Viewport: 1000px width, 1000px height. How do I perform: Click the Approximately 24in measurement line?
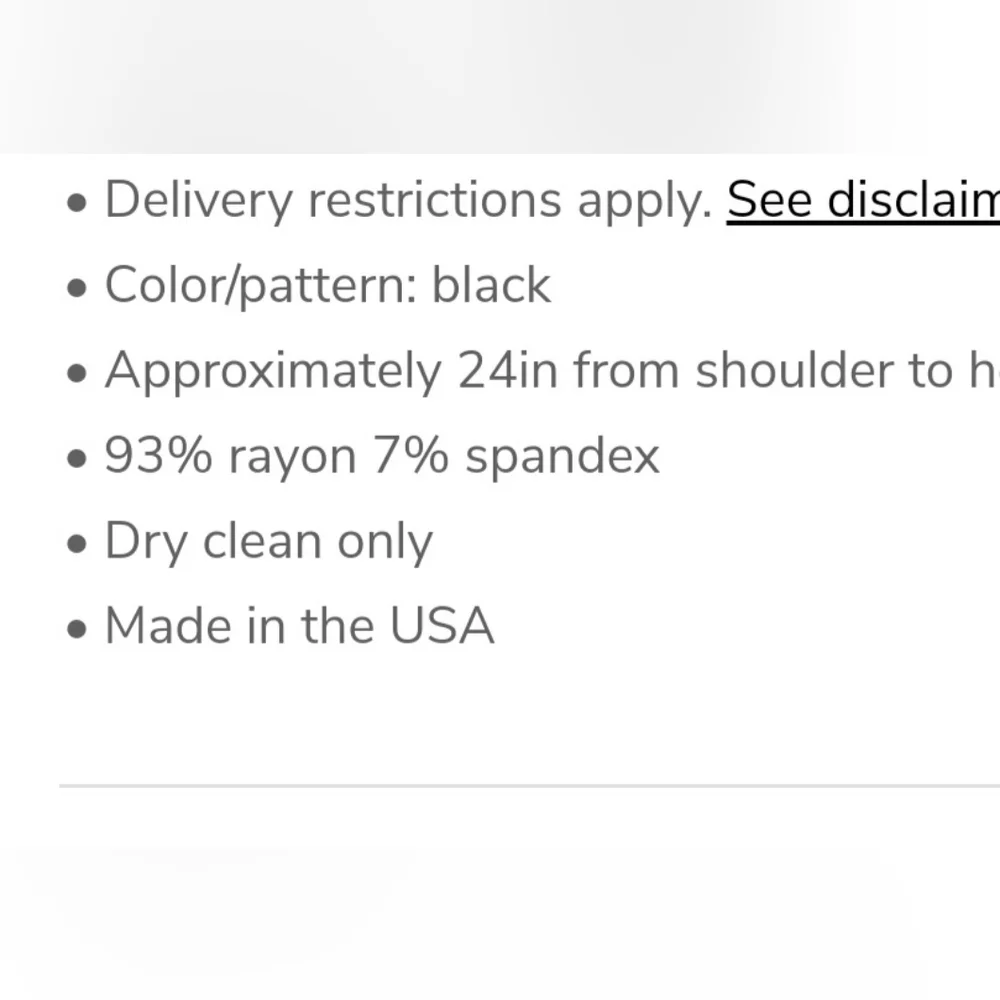pyautogui.click(x=550, y=371)
